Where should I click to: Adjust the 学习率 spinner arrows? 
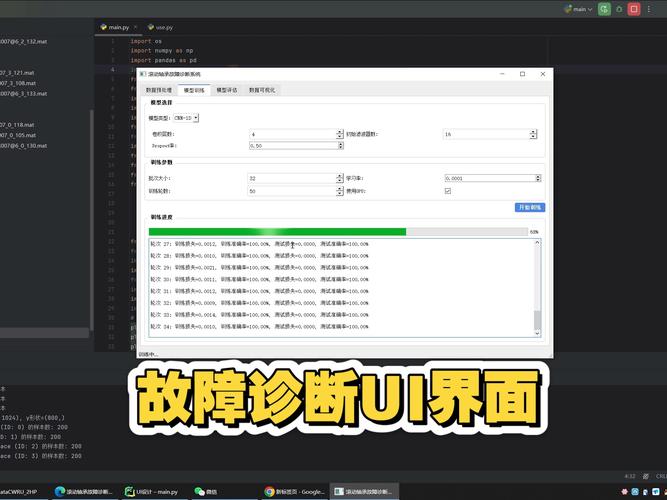[538, 178]
